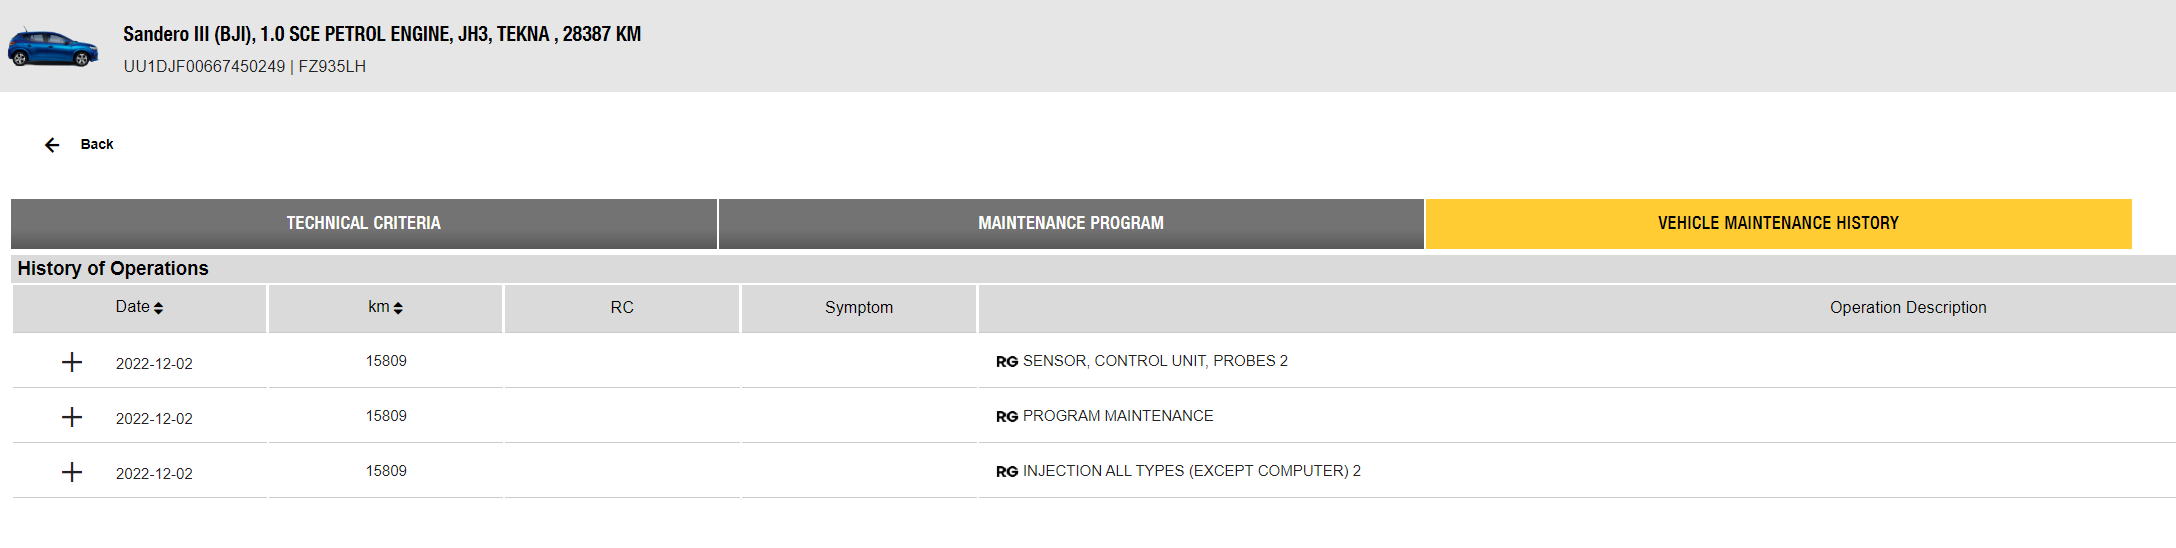
Task: Click the Symptom column header
Action: point(859,308)
